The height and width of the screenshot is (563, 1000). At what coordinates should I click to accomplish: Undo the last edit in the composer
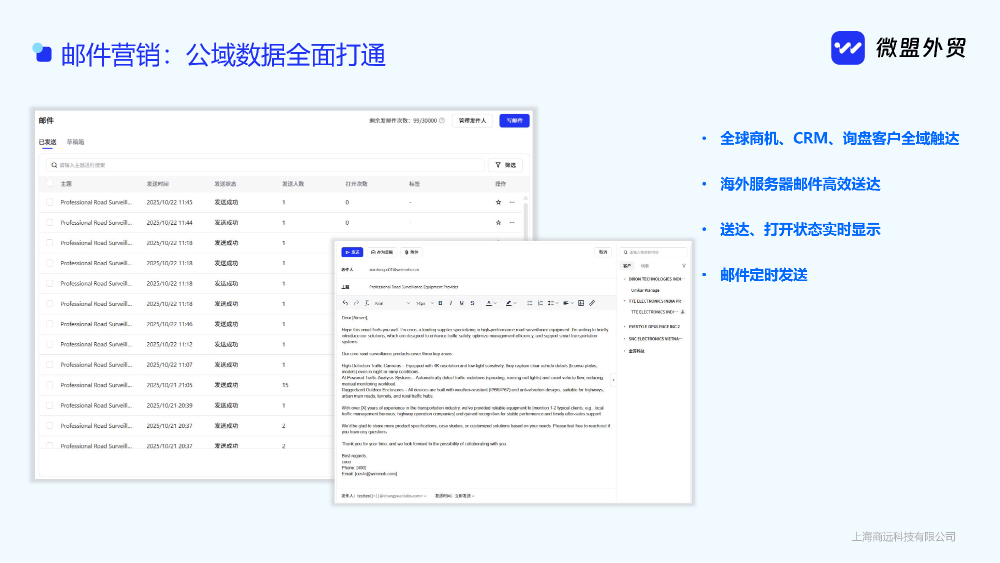click(345, 303)
